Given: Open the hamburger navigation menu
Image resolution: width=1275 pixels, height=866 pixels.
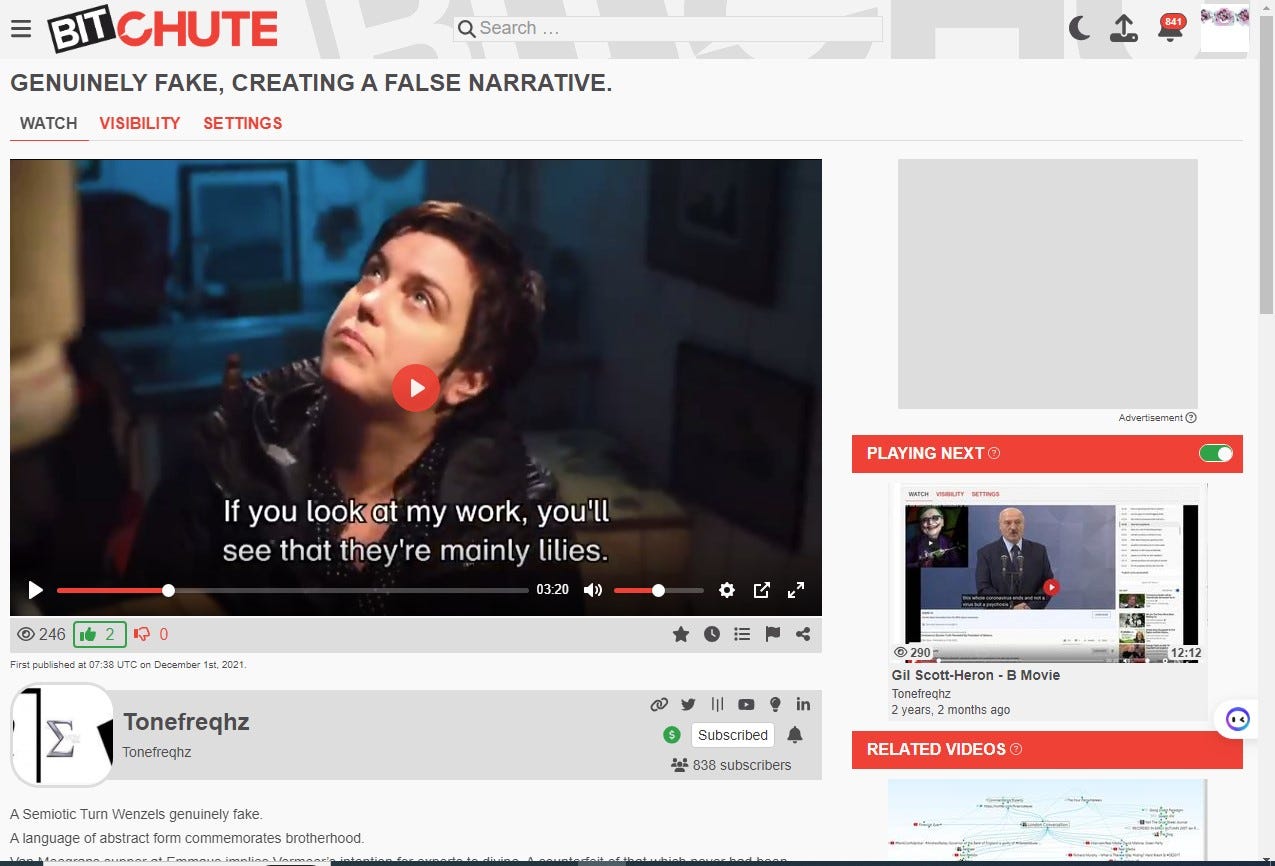Looking at the screenshot, I should click(x=21, y=28).
